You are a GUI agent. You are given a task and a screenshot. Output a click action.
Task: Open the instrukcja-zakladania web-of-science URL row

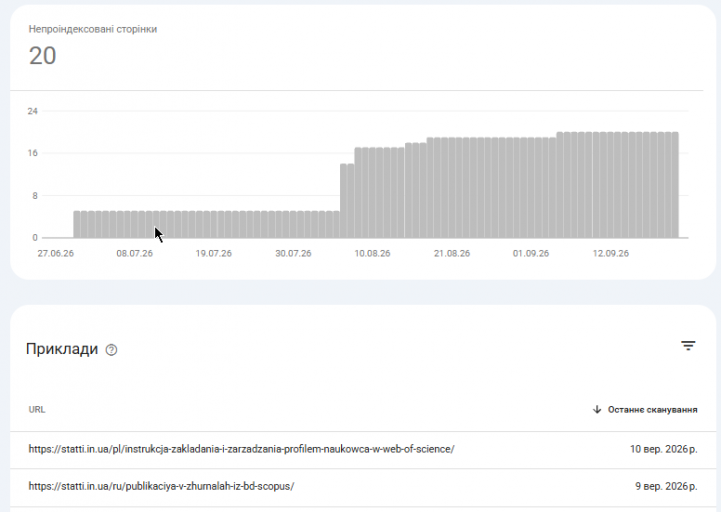(363, 449)
